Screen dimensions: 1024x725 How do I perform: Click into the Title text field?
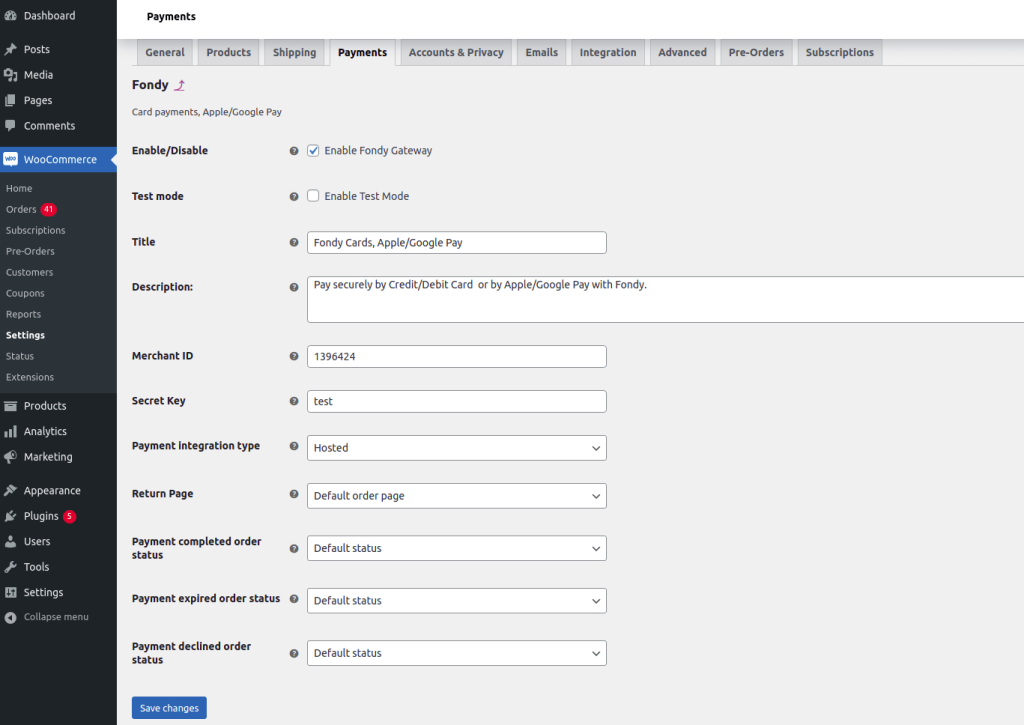pyautogui.click(x=456, y=242)
